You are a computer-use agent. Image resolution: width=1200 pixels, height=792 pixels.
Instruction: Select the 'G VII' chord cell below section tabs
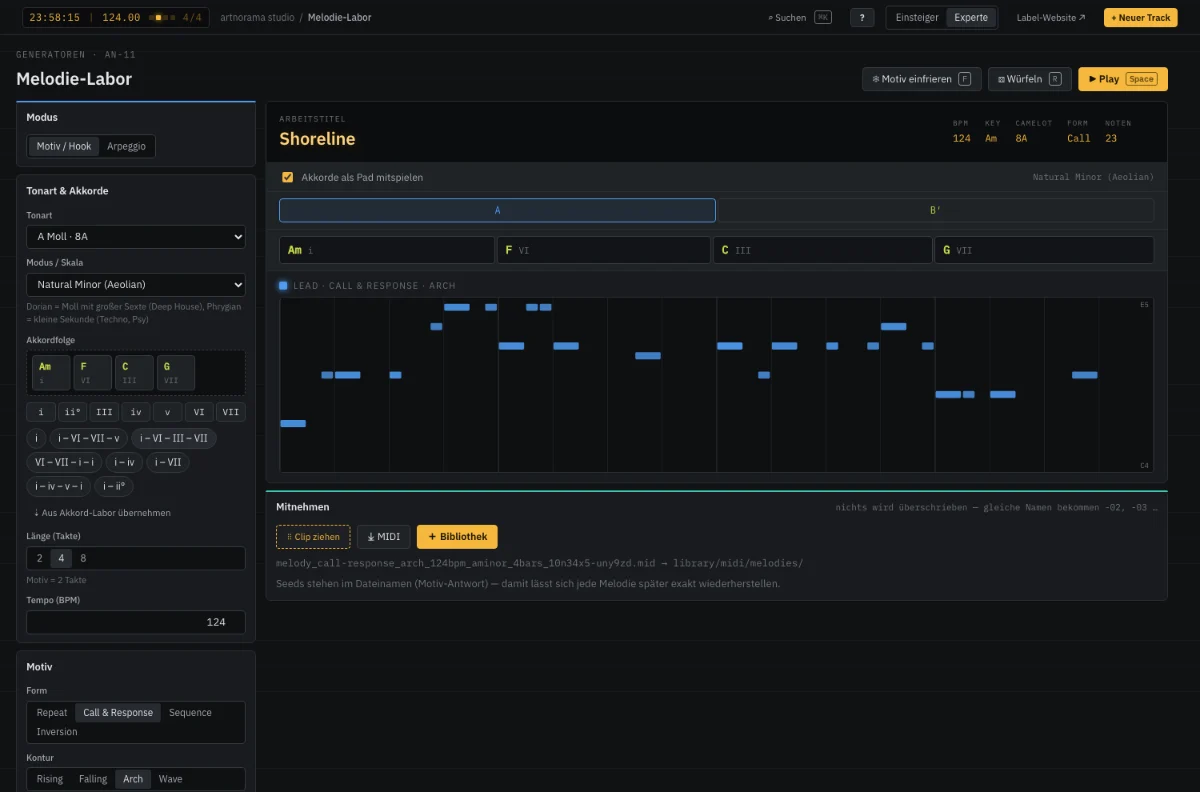[1044, 250]
